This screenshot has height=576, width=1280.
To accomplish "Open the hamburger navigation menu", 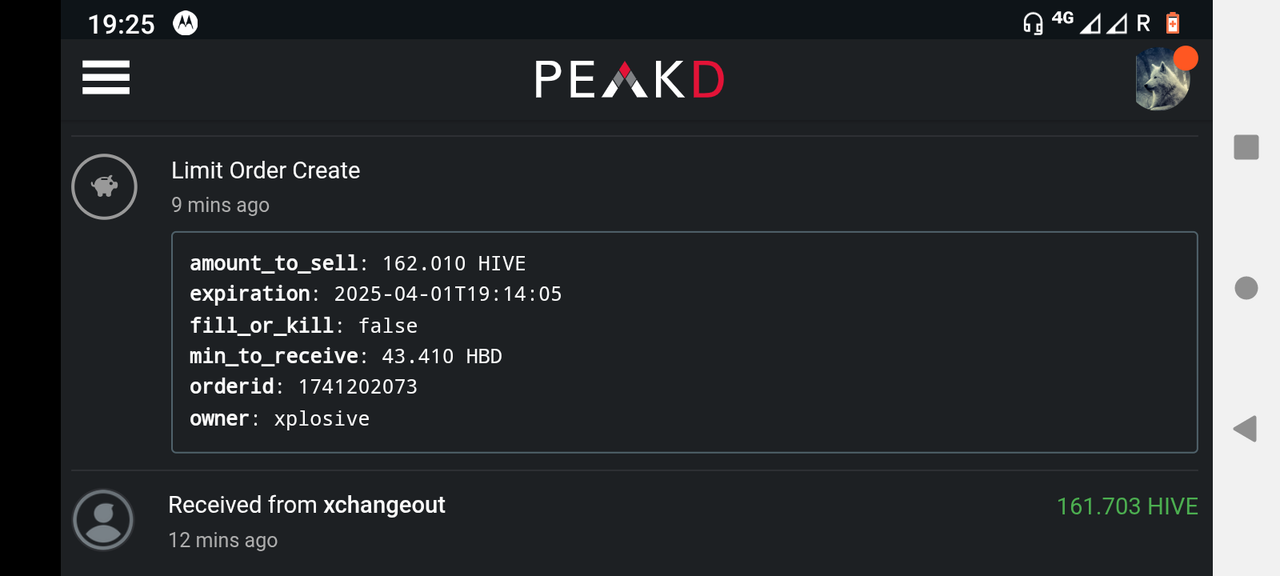I will (x=106, y=78).
